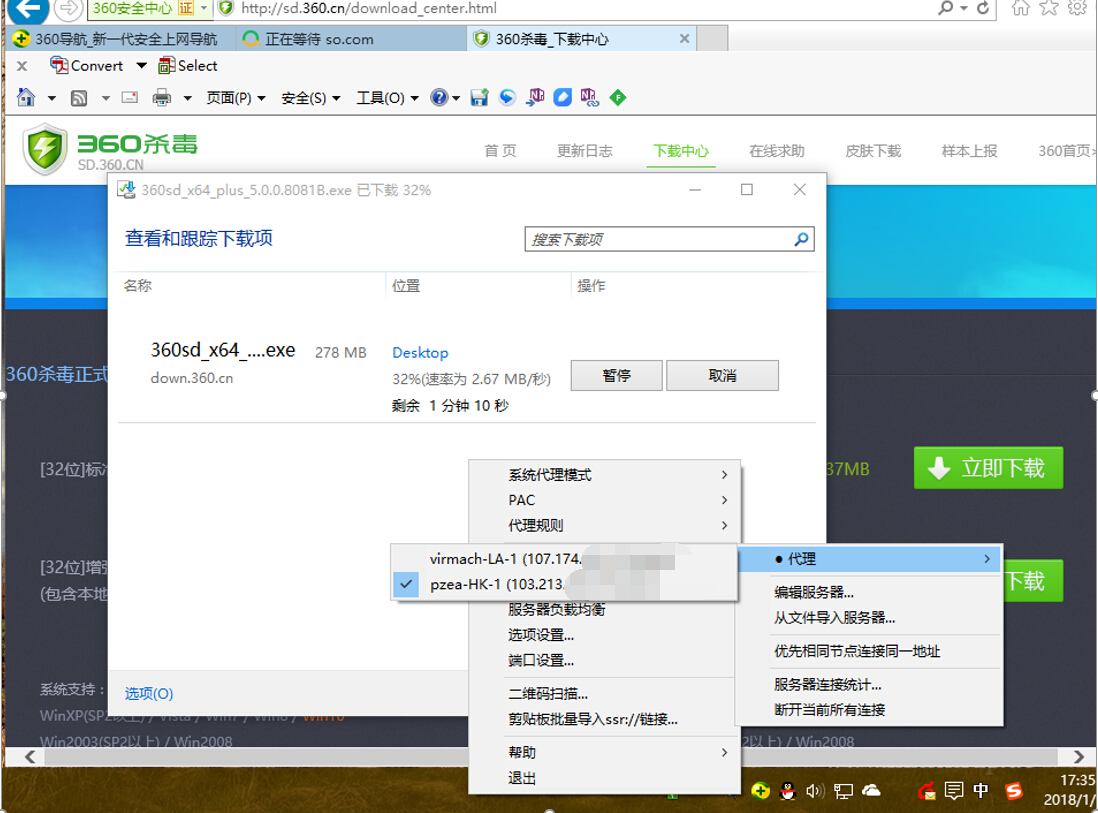
Task: Click the blue help question mark icon
Action: (438, 97)
